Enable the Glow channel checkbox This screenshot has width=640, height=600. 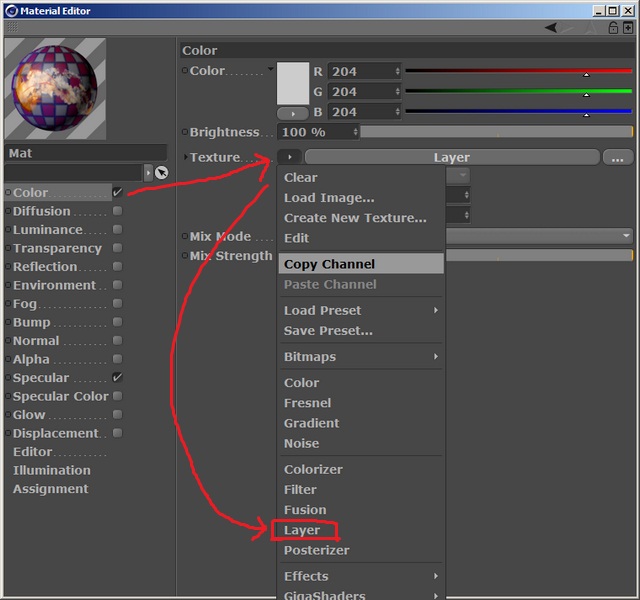(118, 414)
